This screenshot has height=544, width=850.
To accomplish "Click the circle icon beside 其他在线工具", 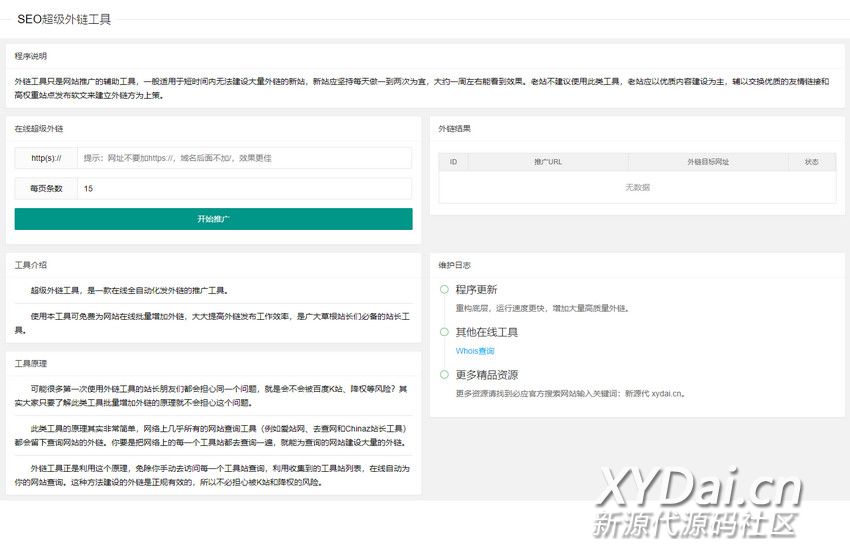I will [x=443, y=332].
